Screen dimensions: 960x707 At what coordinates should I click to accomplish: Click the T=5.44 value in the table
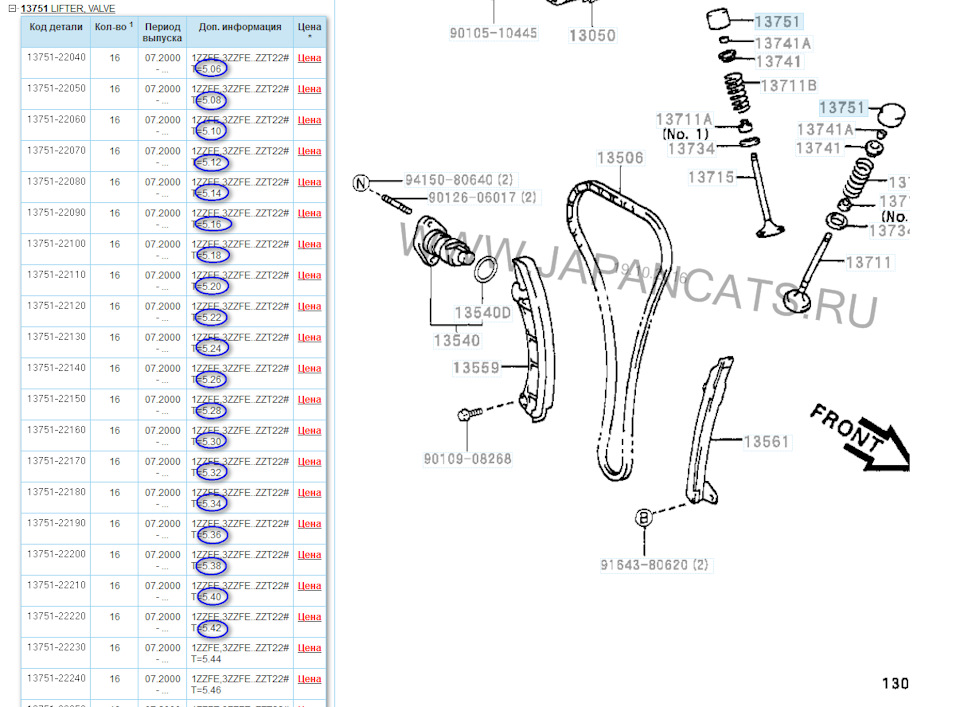206,659
